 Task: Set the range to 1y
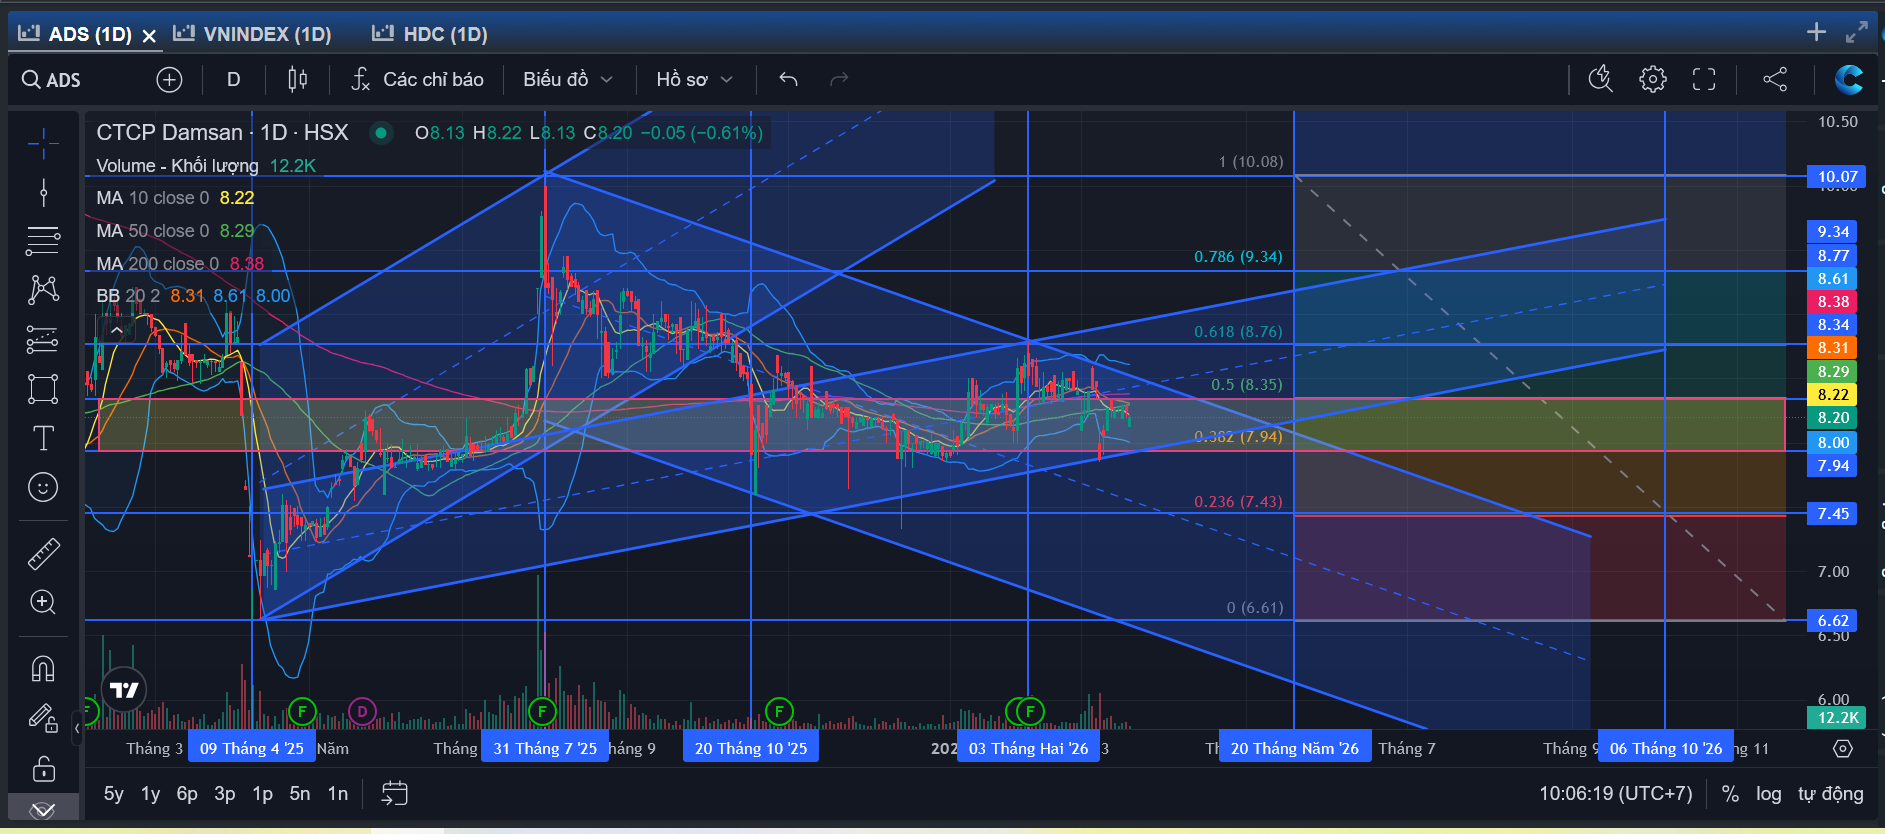pyautogui.click(x=150, y=794)
